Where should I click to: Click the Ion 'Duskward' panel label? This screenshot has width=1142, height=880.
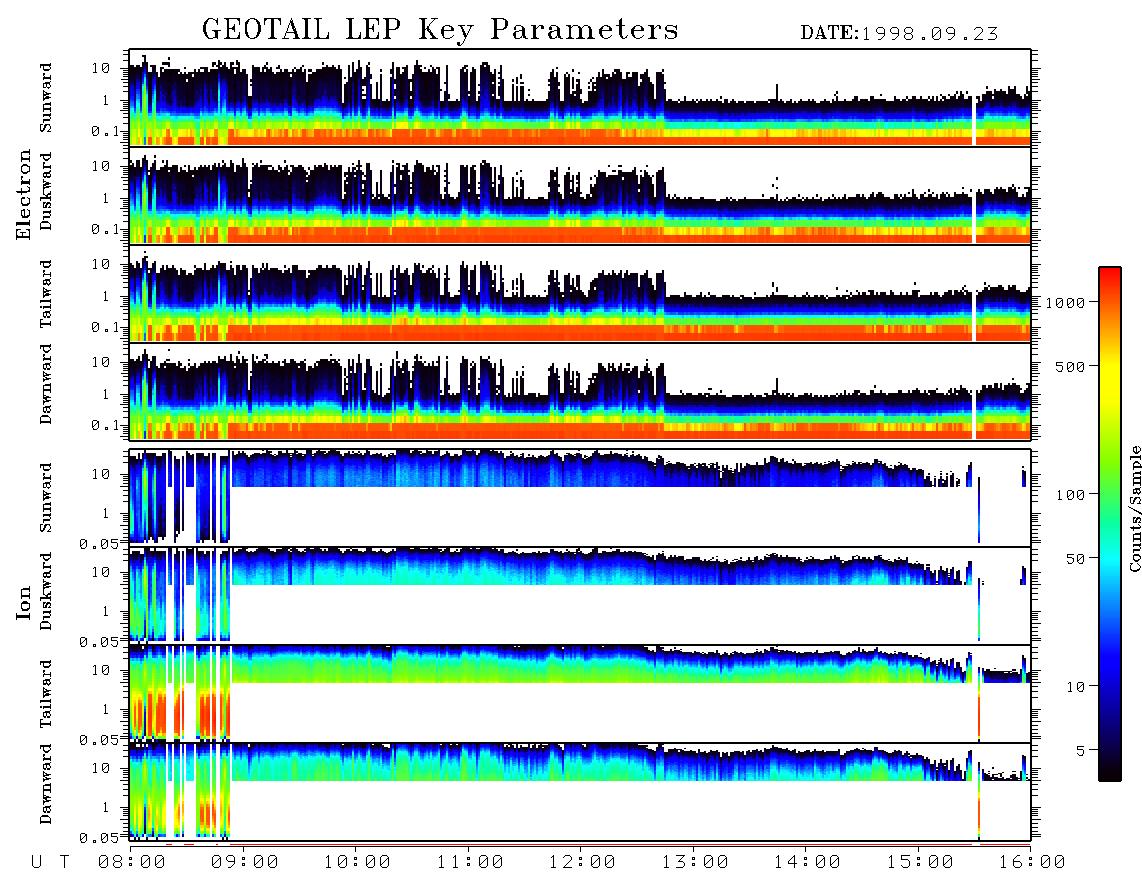[x=46, y=592]
